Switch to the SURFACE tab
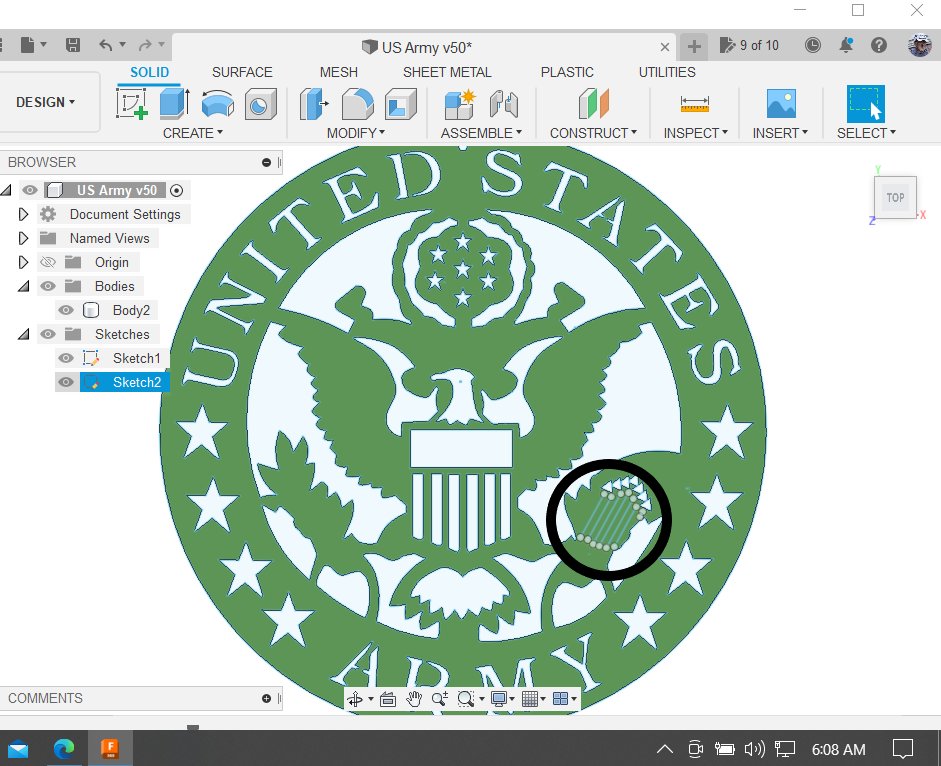Image resolution: width=941 pixels, height=766 pixels. pos(242,73)
